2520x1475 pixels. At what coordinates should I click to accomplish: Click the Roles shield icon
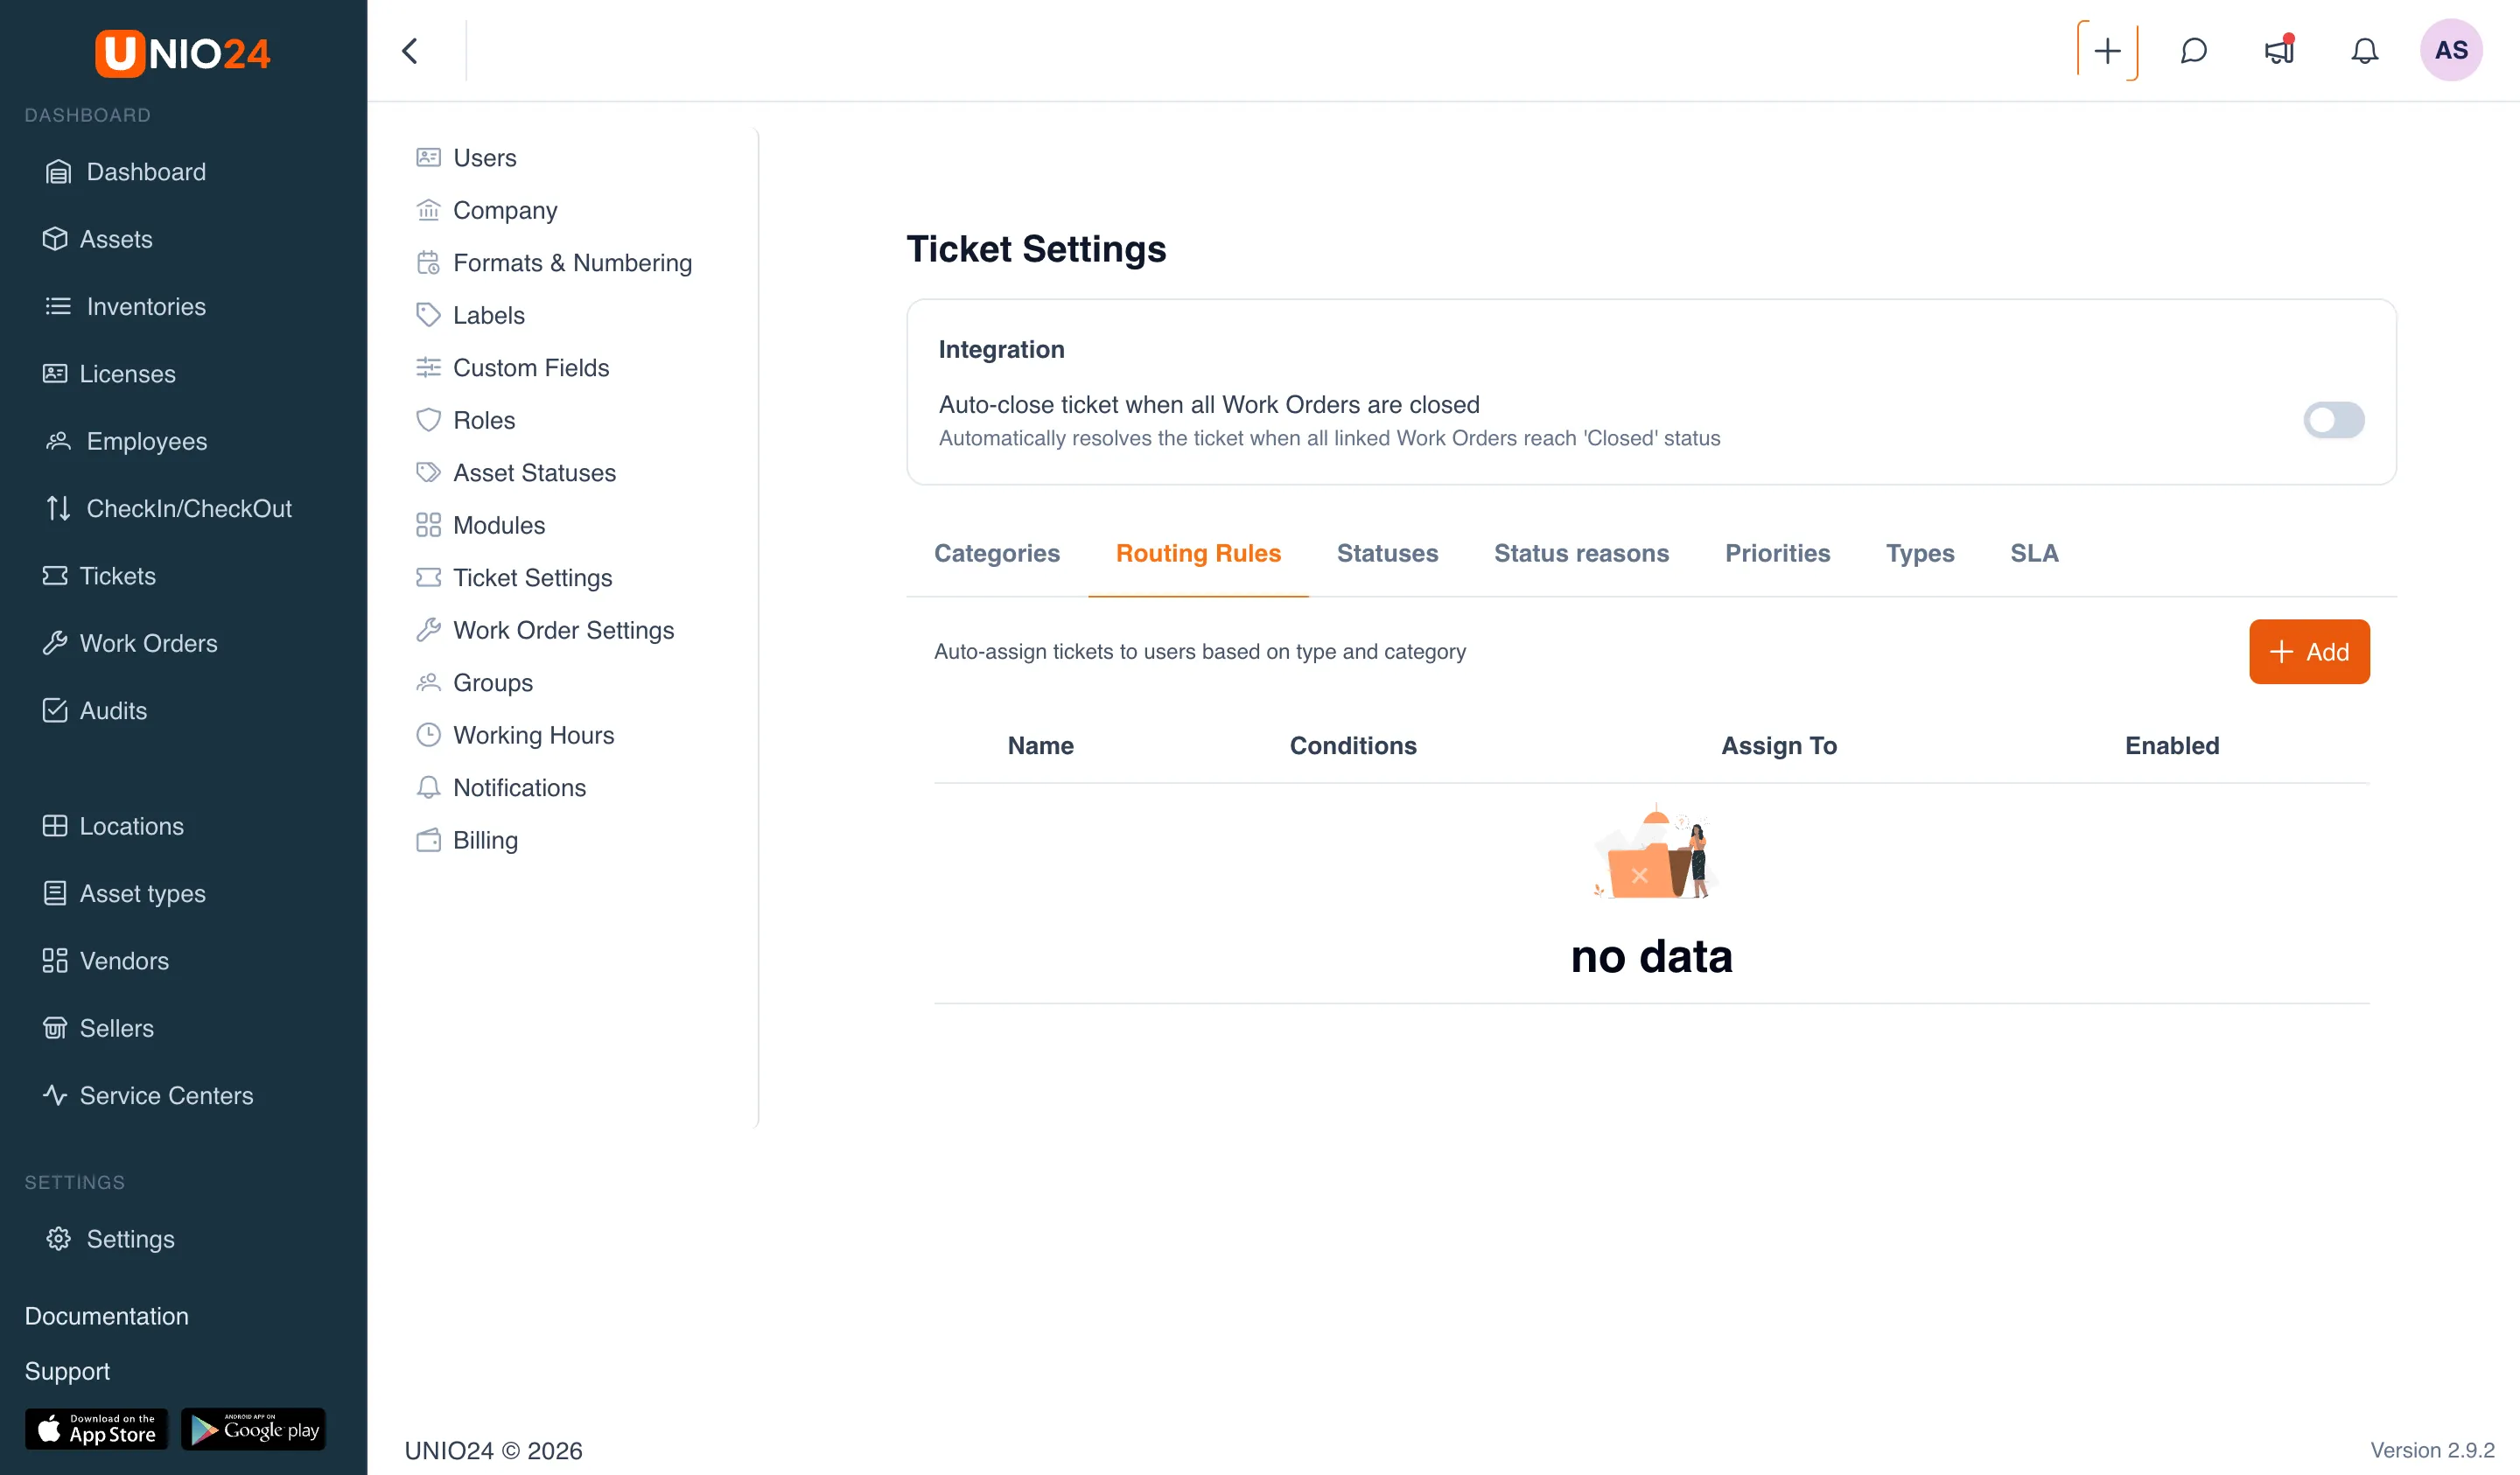(428, 420)
